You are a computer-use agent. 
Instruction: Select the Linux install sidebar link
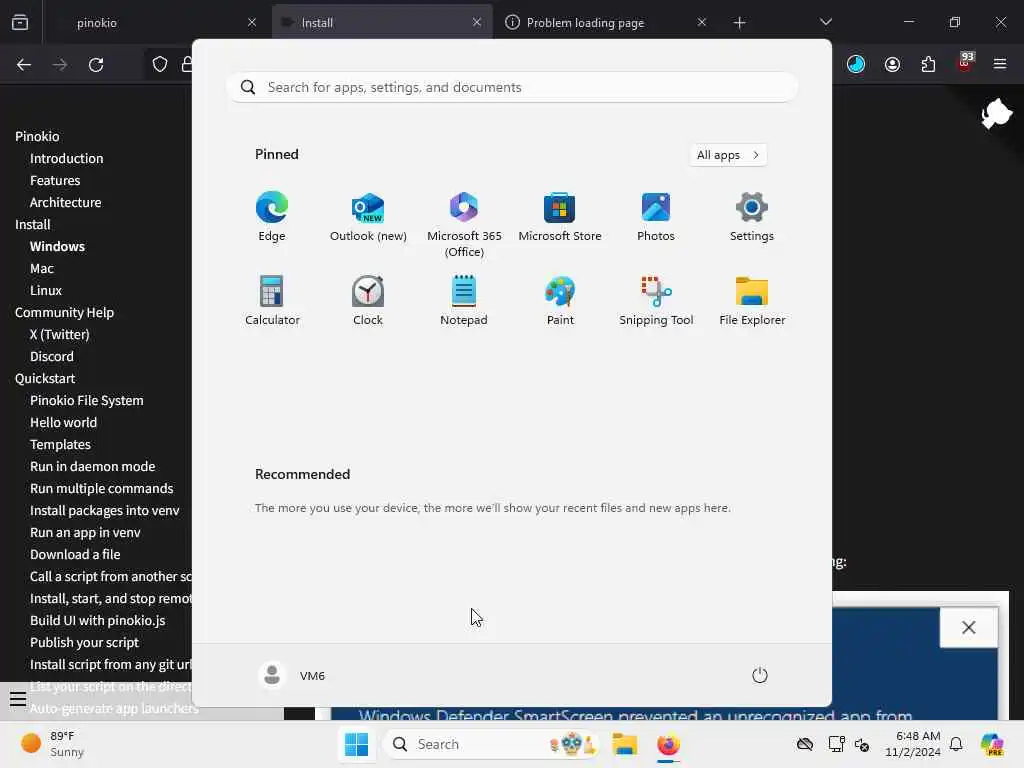pyautogui.click(x=46, y=290)
